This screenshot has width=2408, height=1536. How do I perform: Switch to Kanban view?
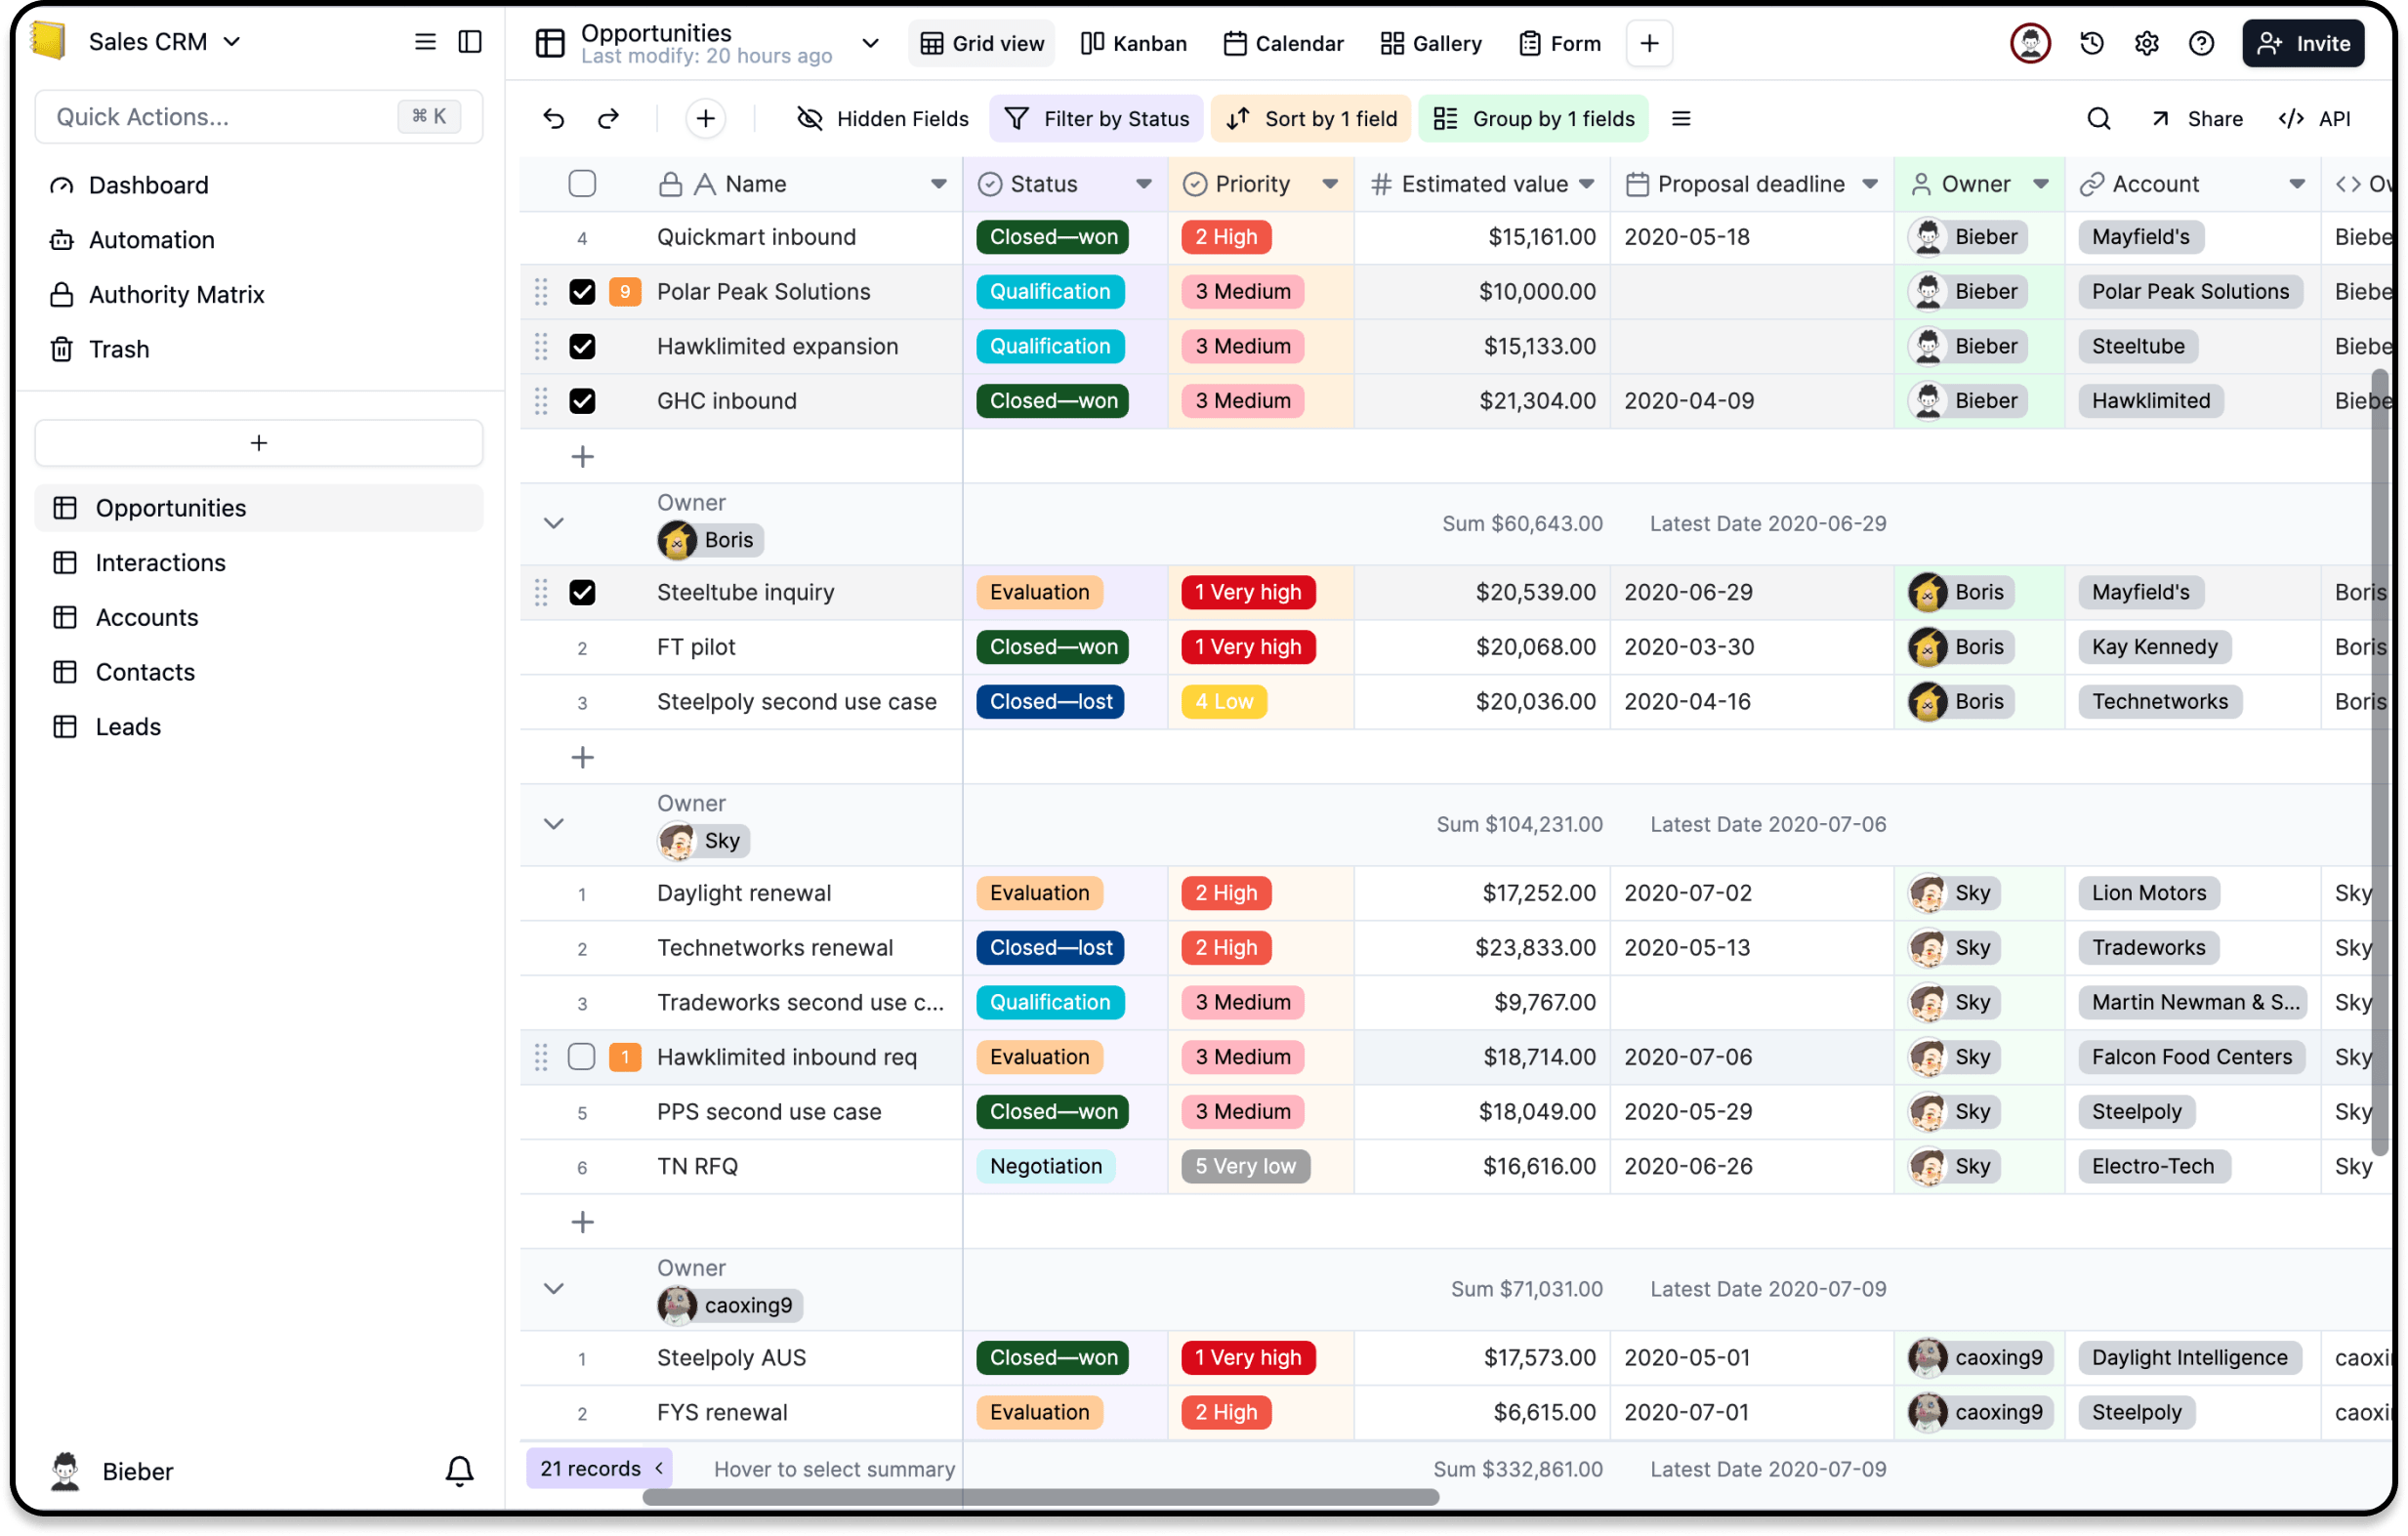(1133, 43)
